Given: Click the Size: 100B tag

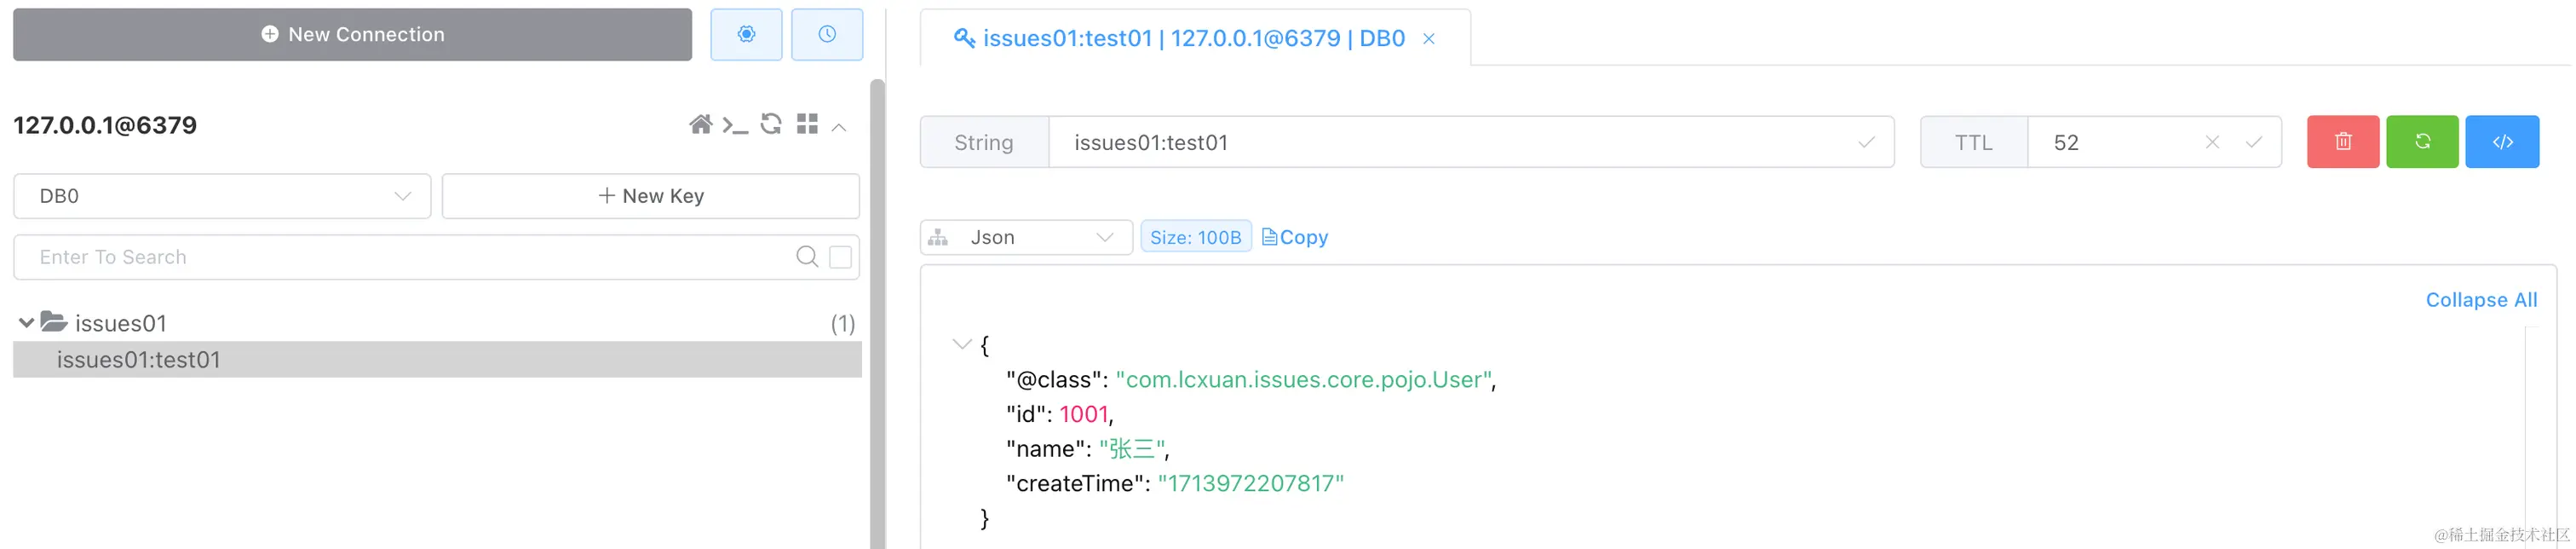Looking at the screenshot, I should (x=1196, y=237).
